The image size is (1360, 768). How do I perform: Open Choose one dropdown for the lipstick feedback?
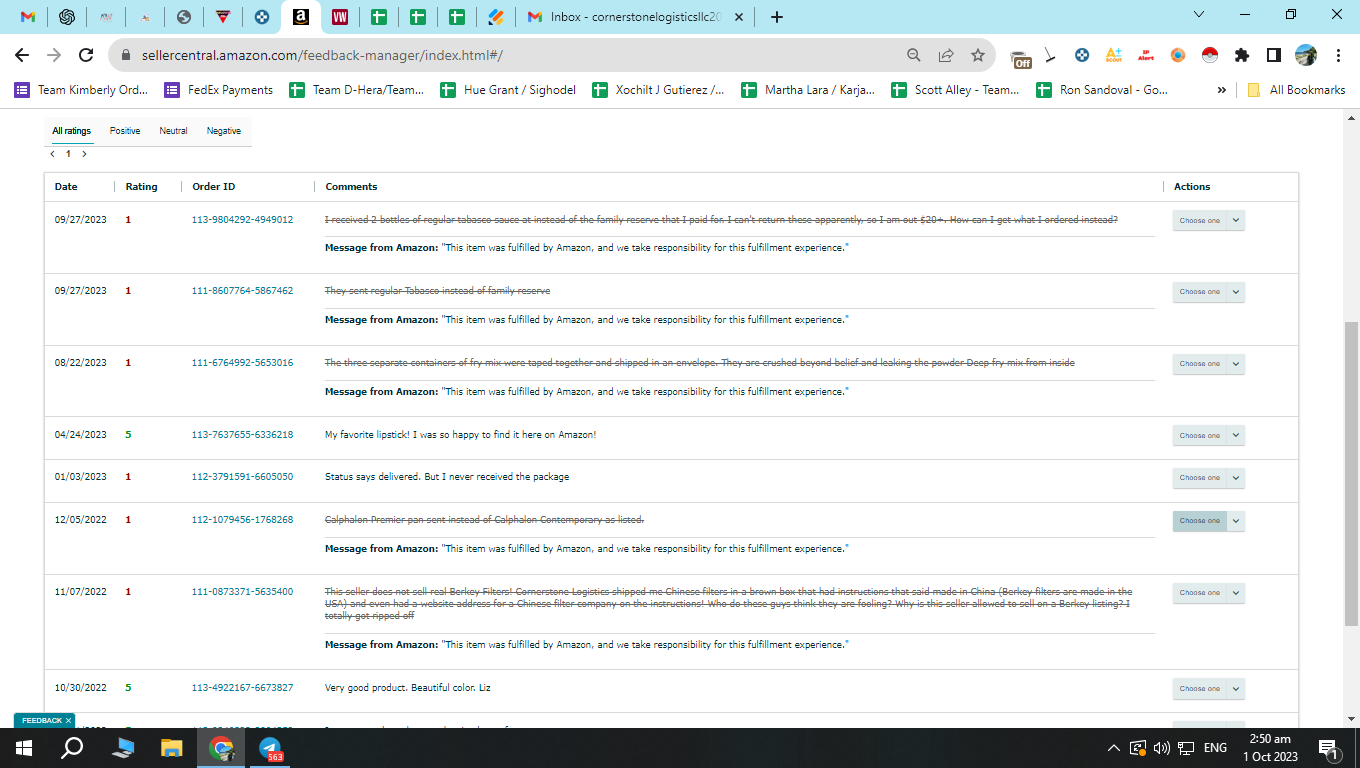point(1208,436)
